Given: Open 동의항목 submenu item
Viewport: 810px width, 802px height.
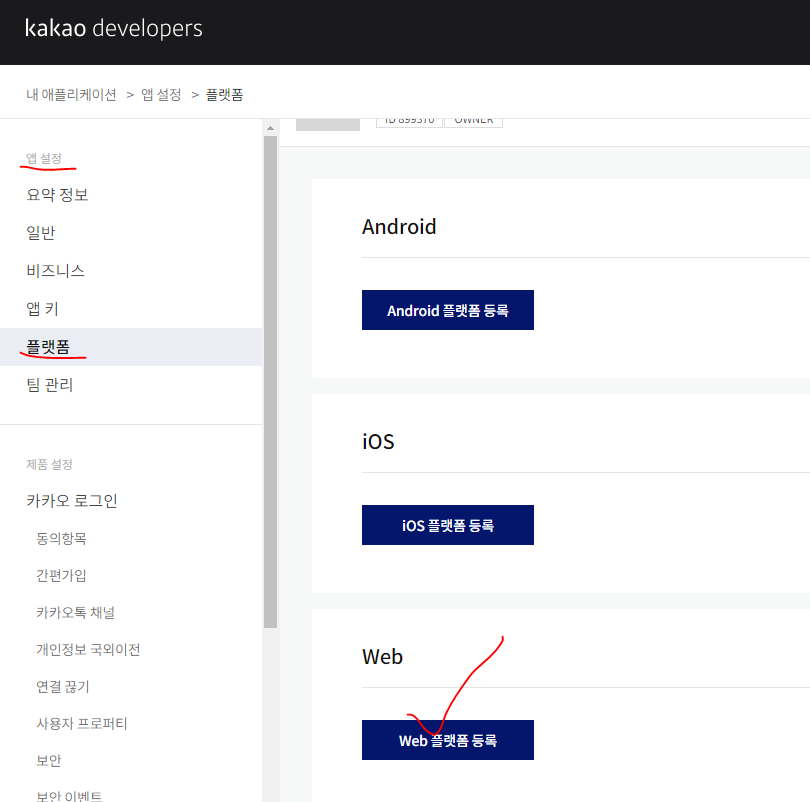Looking at the screenshot, I should pos(61,539).
